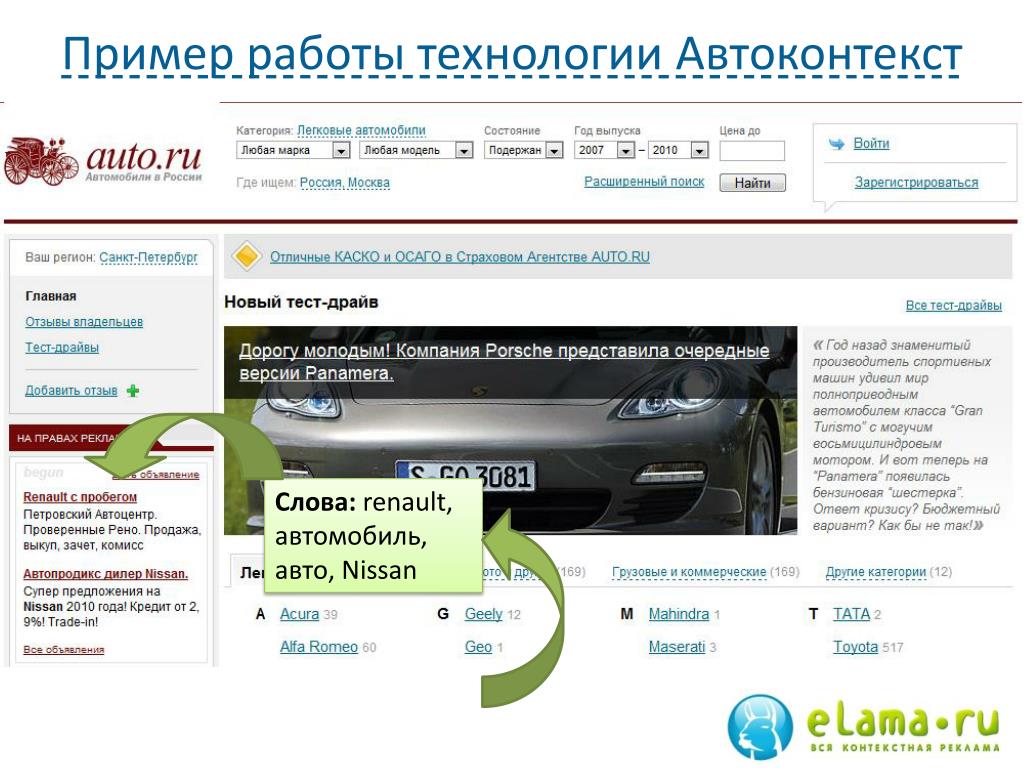The height and width of the screenshot is (768, 1024).
Task: Select Главная in the sidebar menu
Action: click(x=51, y=296)
